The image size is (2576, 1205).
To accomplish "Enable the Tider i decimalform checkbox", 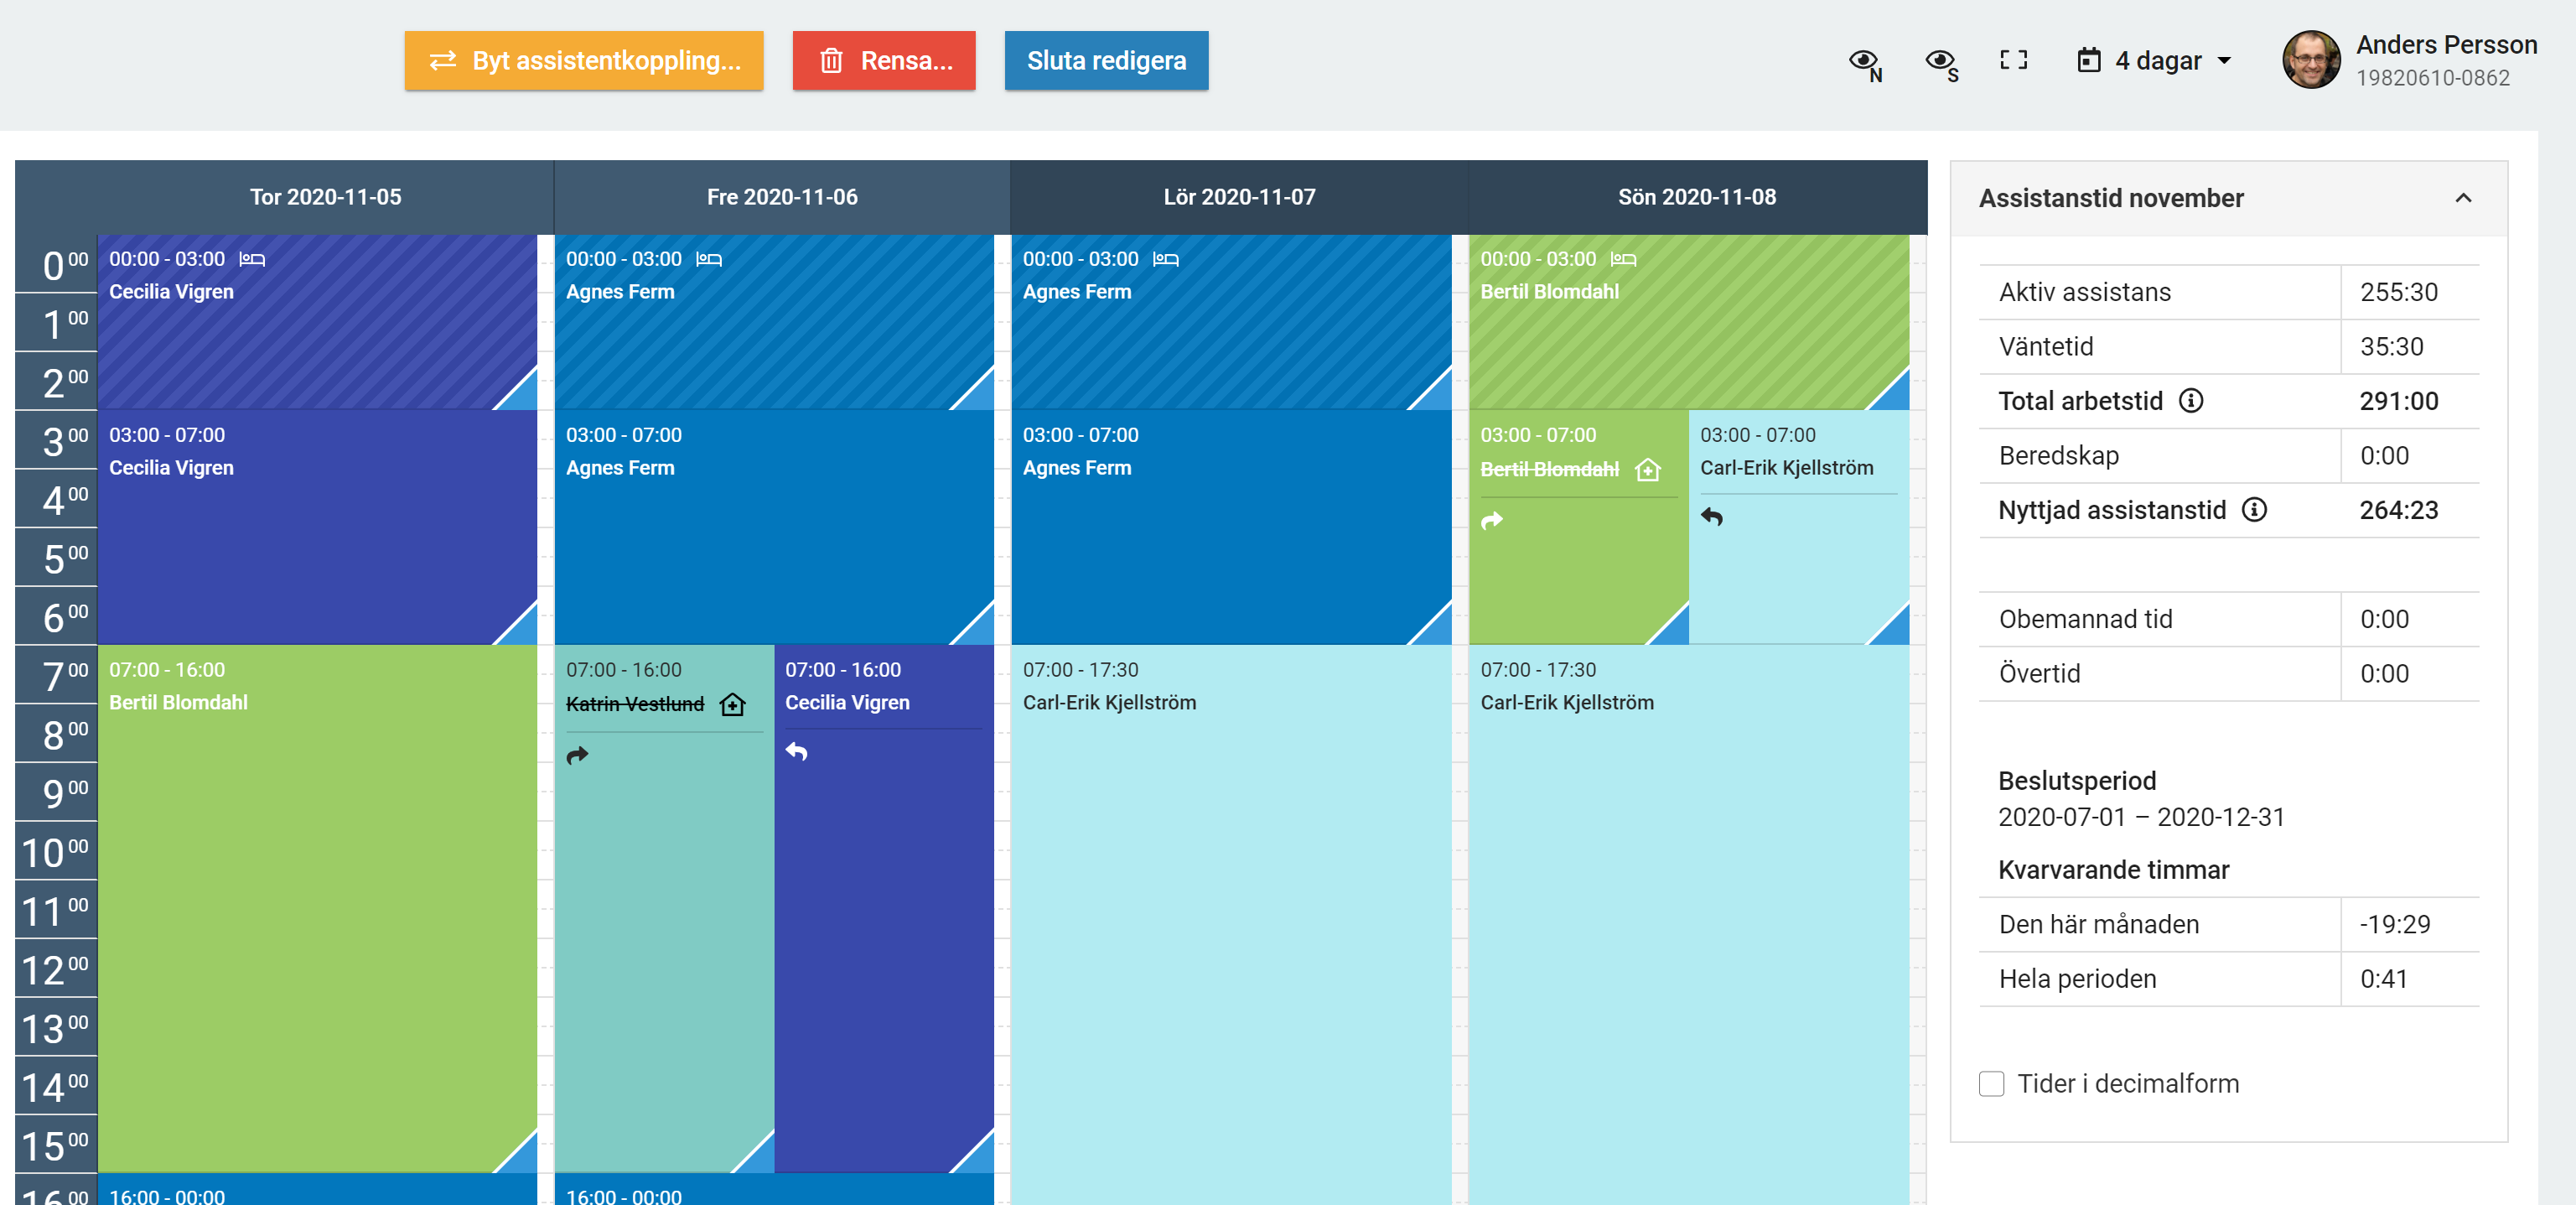I will click(x=1991, y=1084).
